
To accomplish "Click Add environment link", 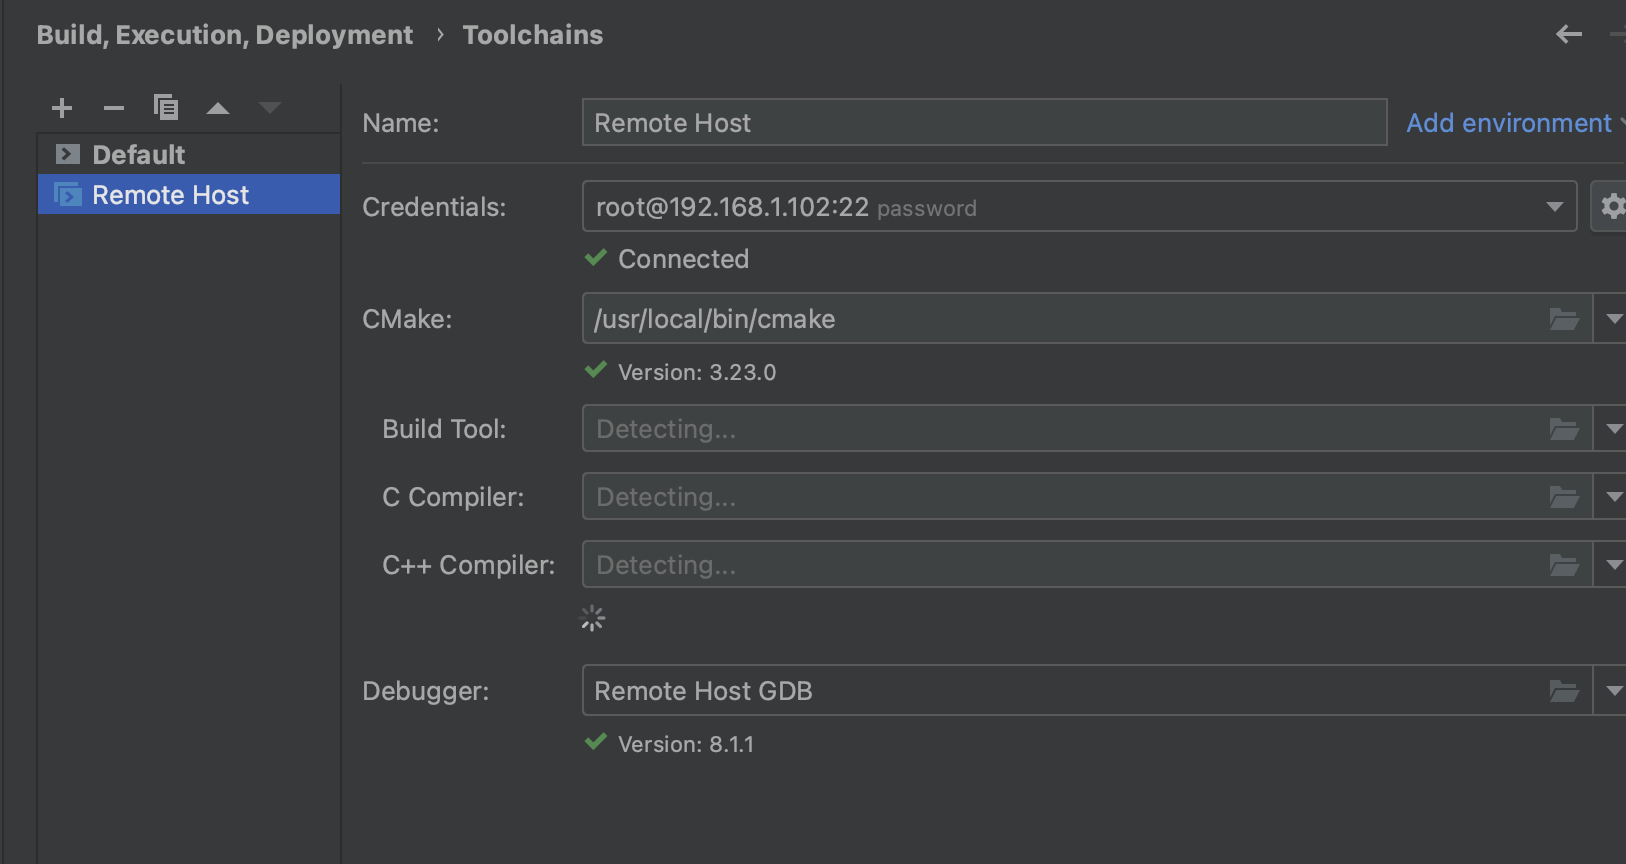I will (x=1509, y=123).
